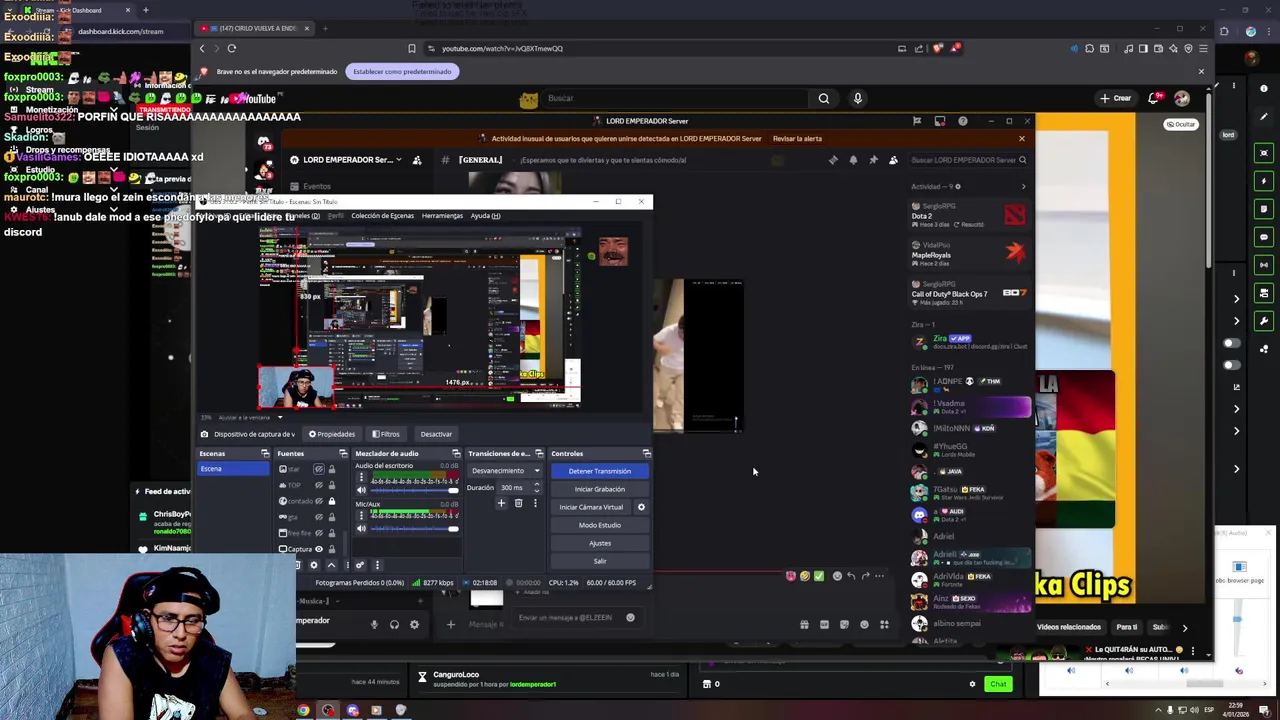Open advanced audio properties gears icon

(360, 565)
